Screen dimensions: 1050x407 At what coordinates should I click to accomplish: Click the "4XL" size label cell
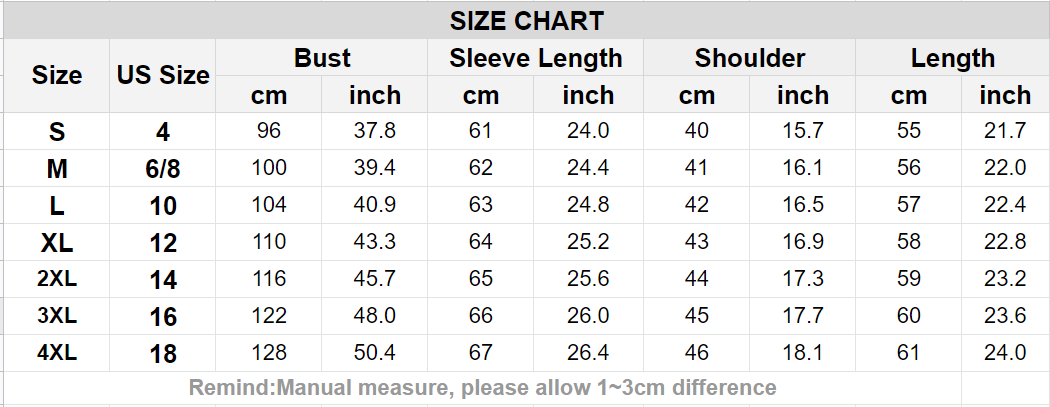[x=57, y=352]
